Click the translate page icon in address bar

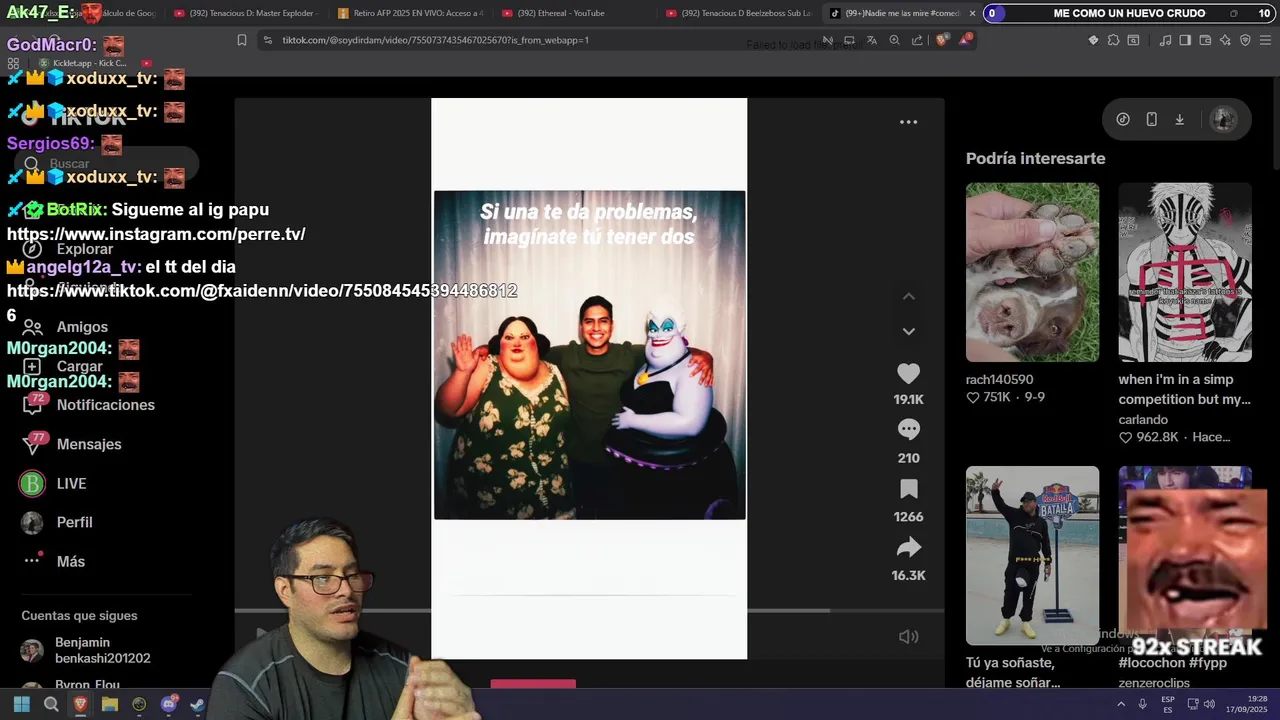click(871, 40)
